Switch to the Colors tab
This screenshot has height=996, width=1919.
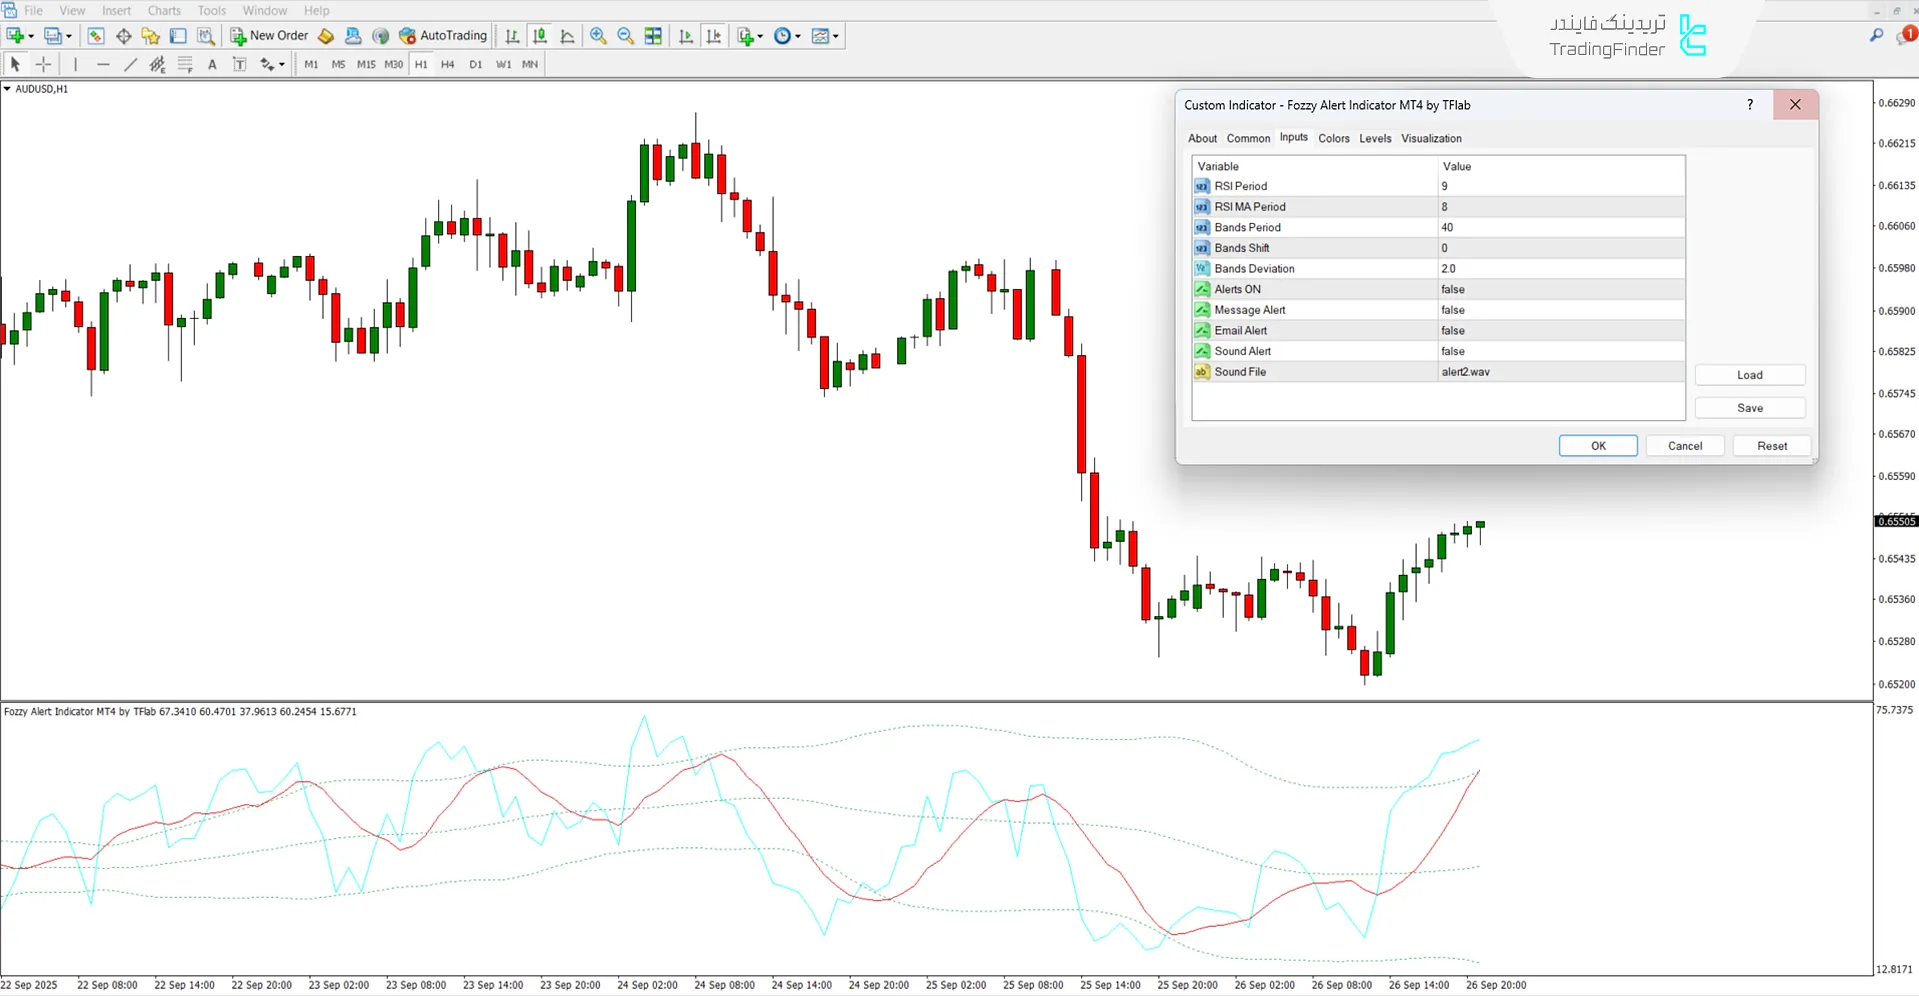1333,139
